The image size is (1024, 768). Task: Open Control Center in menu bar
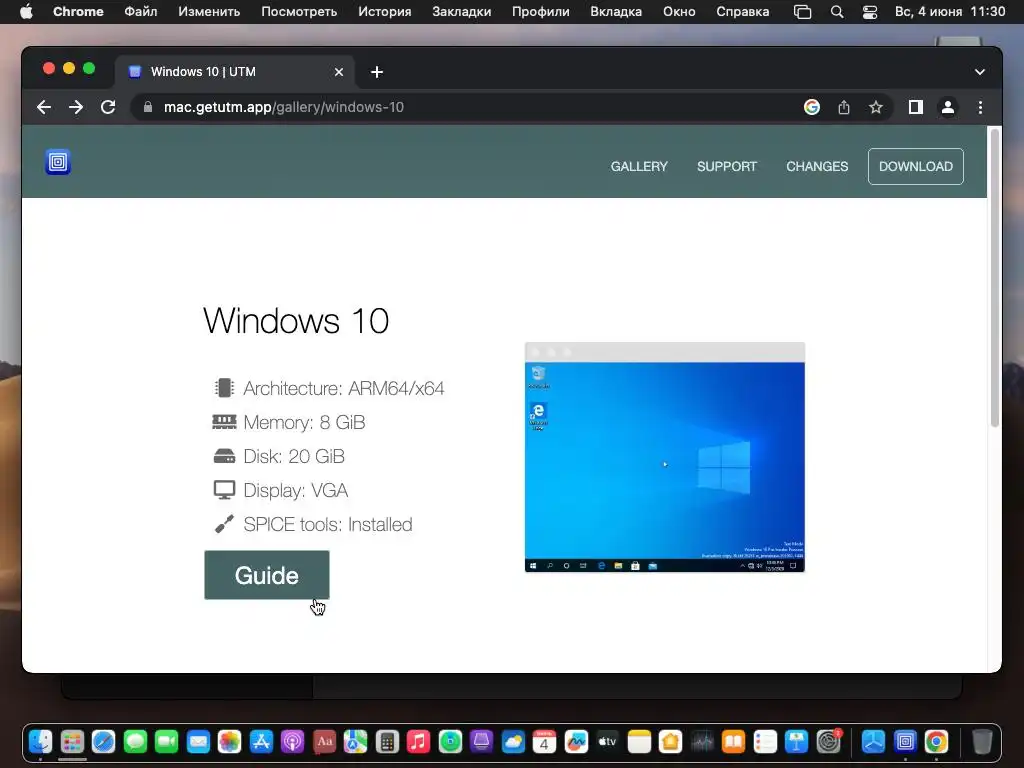870,12
